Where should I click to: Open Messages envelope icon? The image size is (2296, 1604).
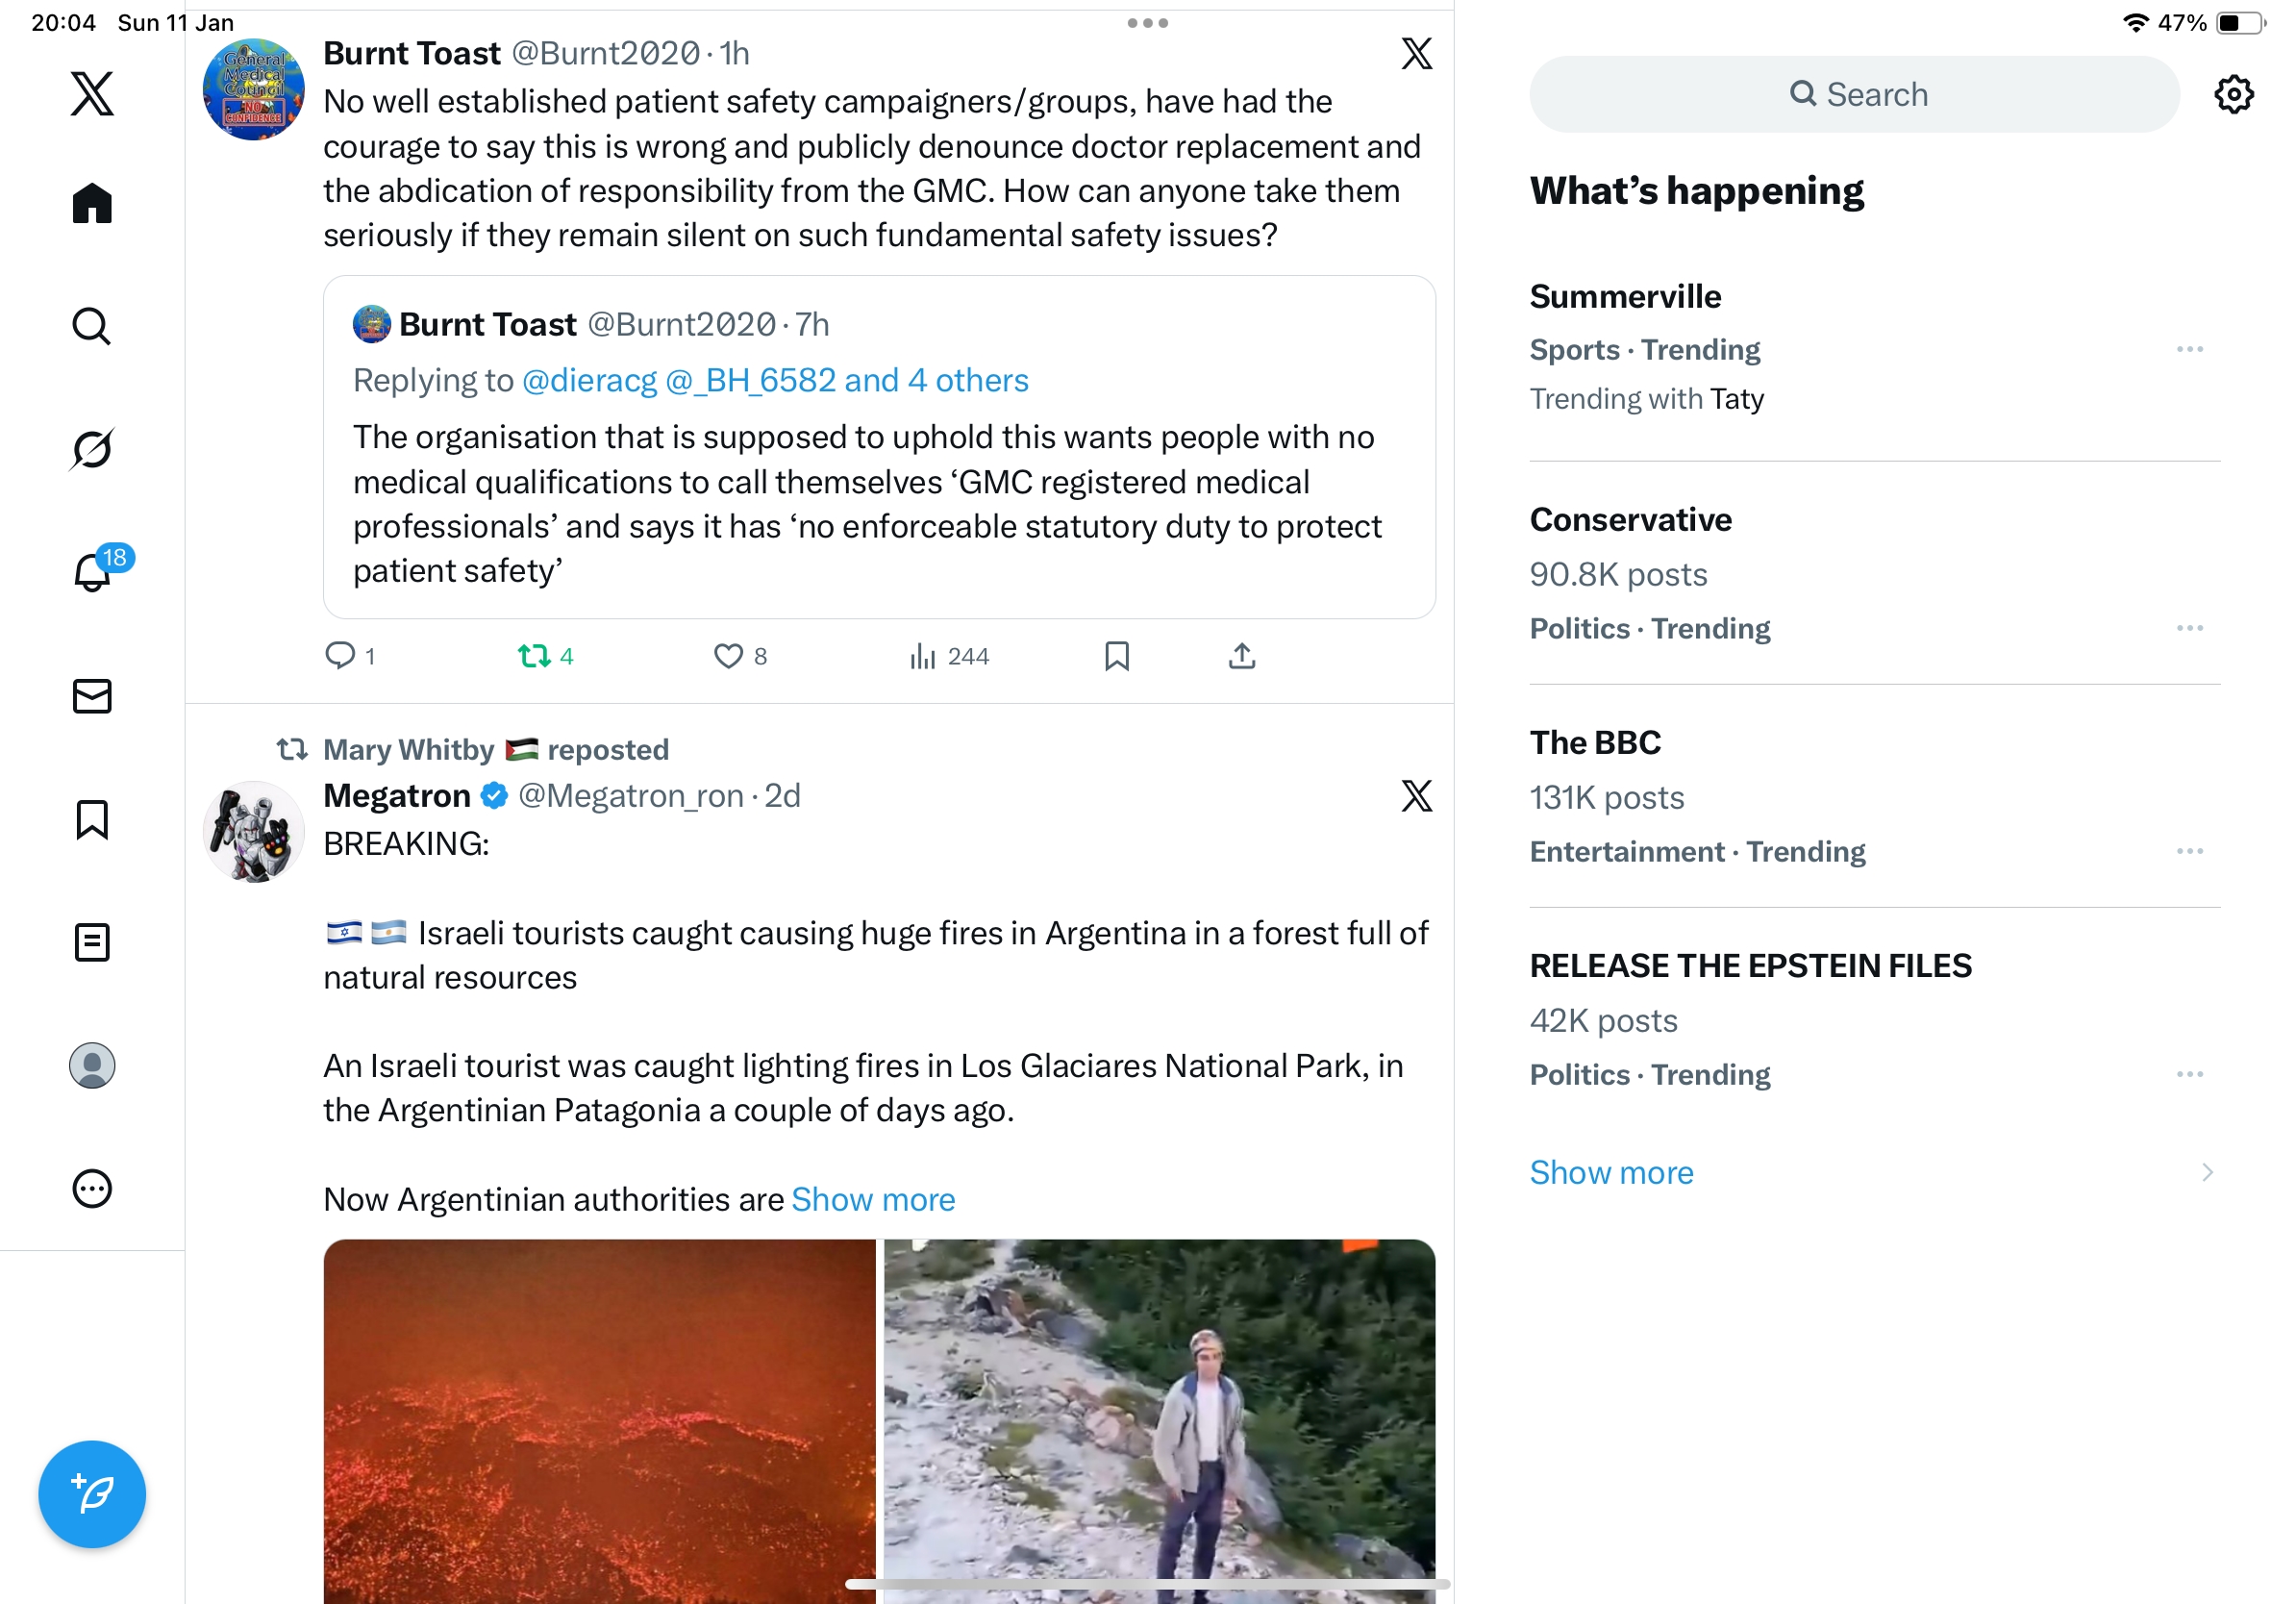coord(92,696)
